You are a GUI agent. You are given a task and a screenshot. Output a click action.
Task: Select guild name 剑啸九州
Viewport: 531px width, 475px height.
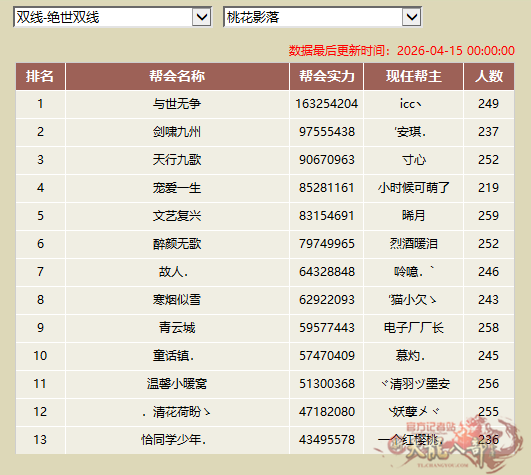coord(177,132)
